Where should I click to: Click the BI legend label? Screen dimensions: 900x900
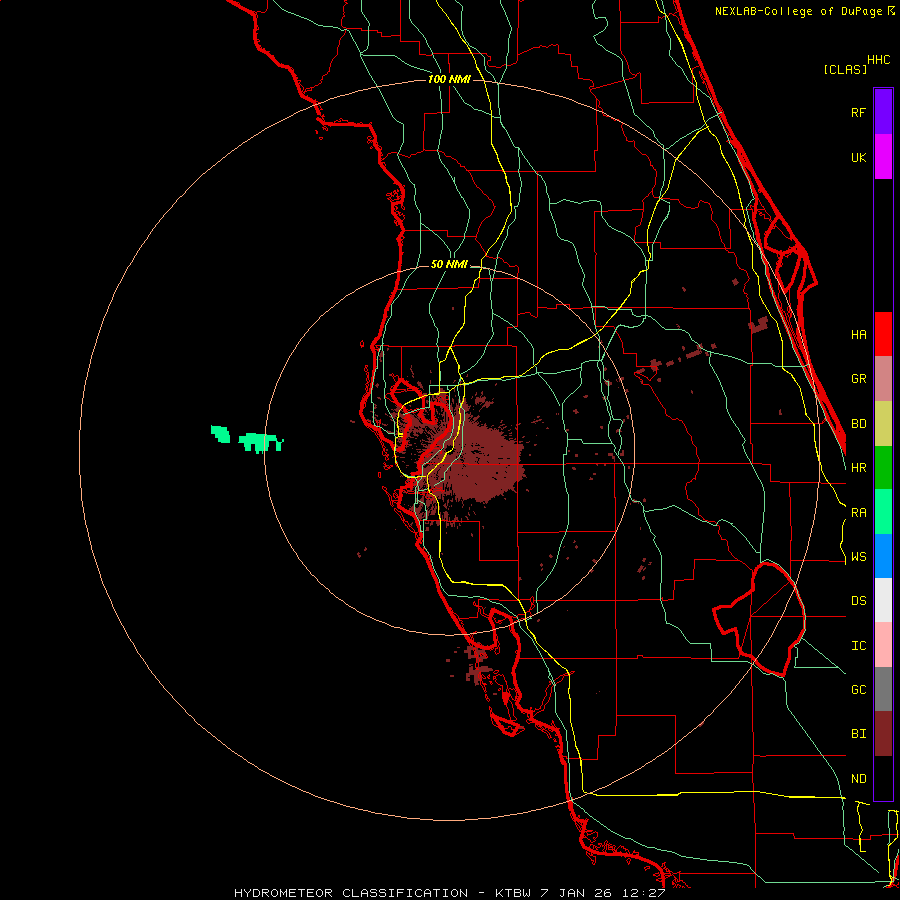858,734
